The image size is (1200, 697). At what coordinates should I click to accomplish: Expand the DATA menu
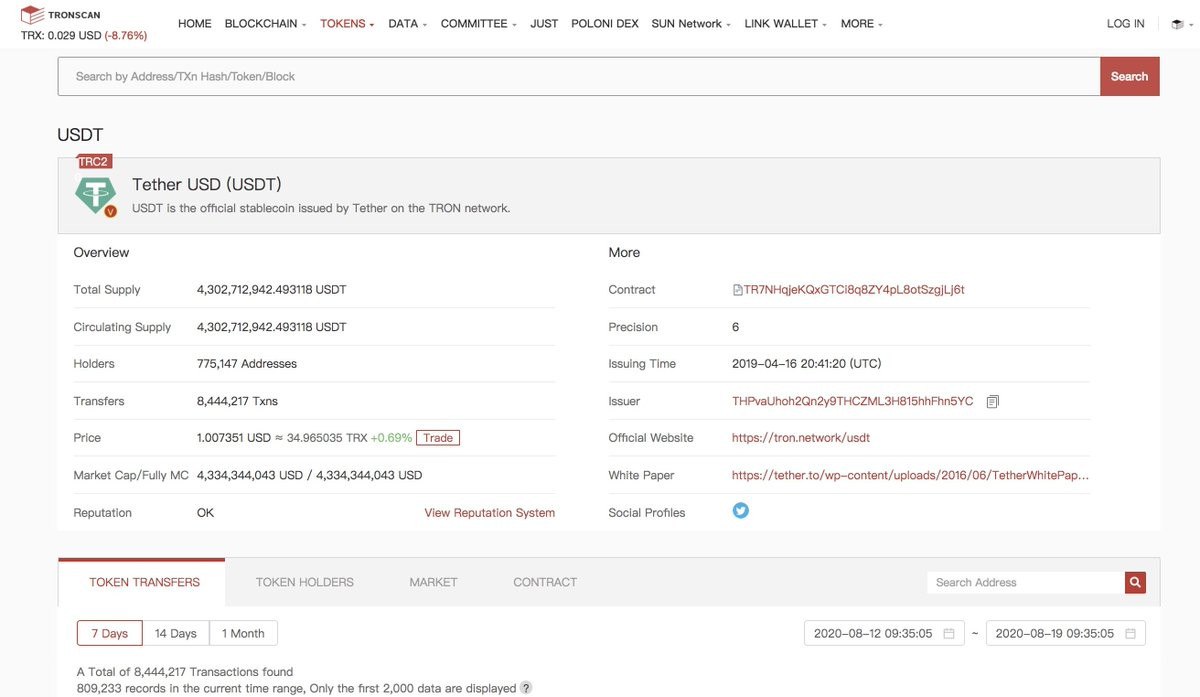point(408,23)
